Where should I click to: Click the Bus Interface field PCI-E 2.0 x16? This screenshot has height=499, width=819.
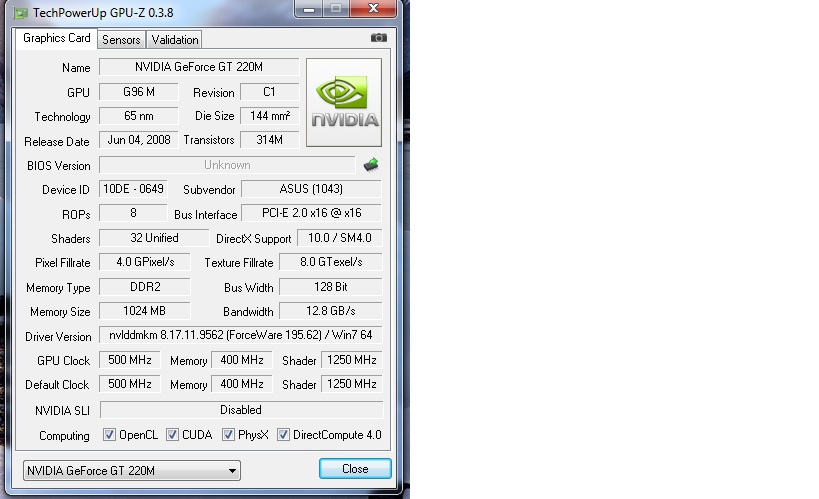point(311,213)
